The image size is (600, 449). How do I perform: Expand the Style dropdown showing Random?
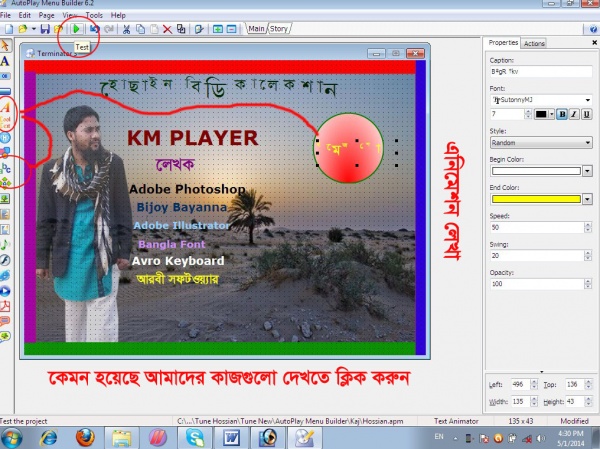[x=588, y=143]
